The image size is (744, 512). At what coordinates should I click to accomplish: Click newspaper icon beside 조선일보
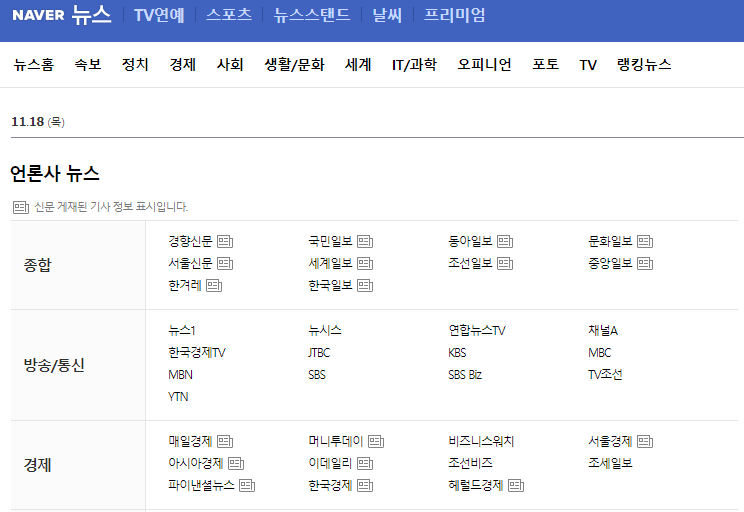tap(505, 263)
